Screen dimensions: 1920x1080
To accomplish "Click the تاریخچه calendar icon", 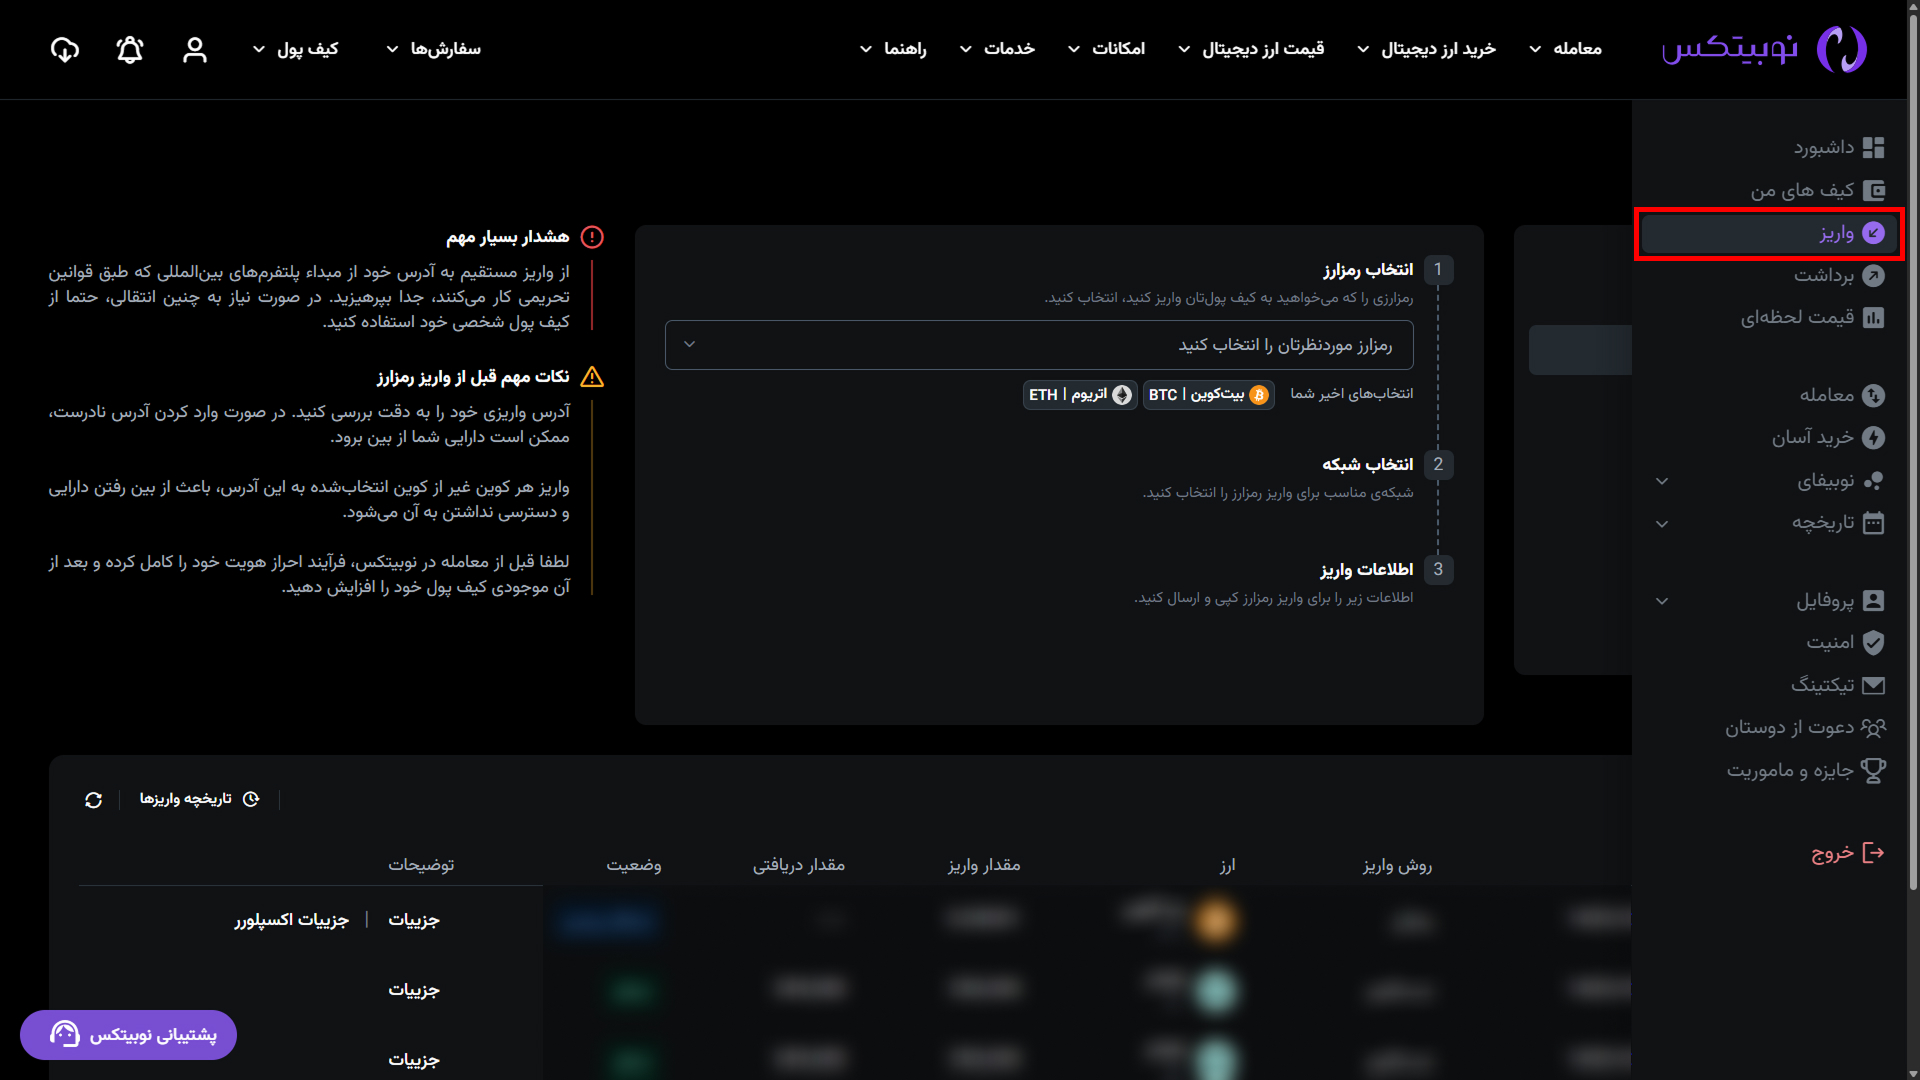I will [x=1874, y=523].
